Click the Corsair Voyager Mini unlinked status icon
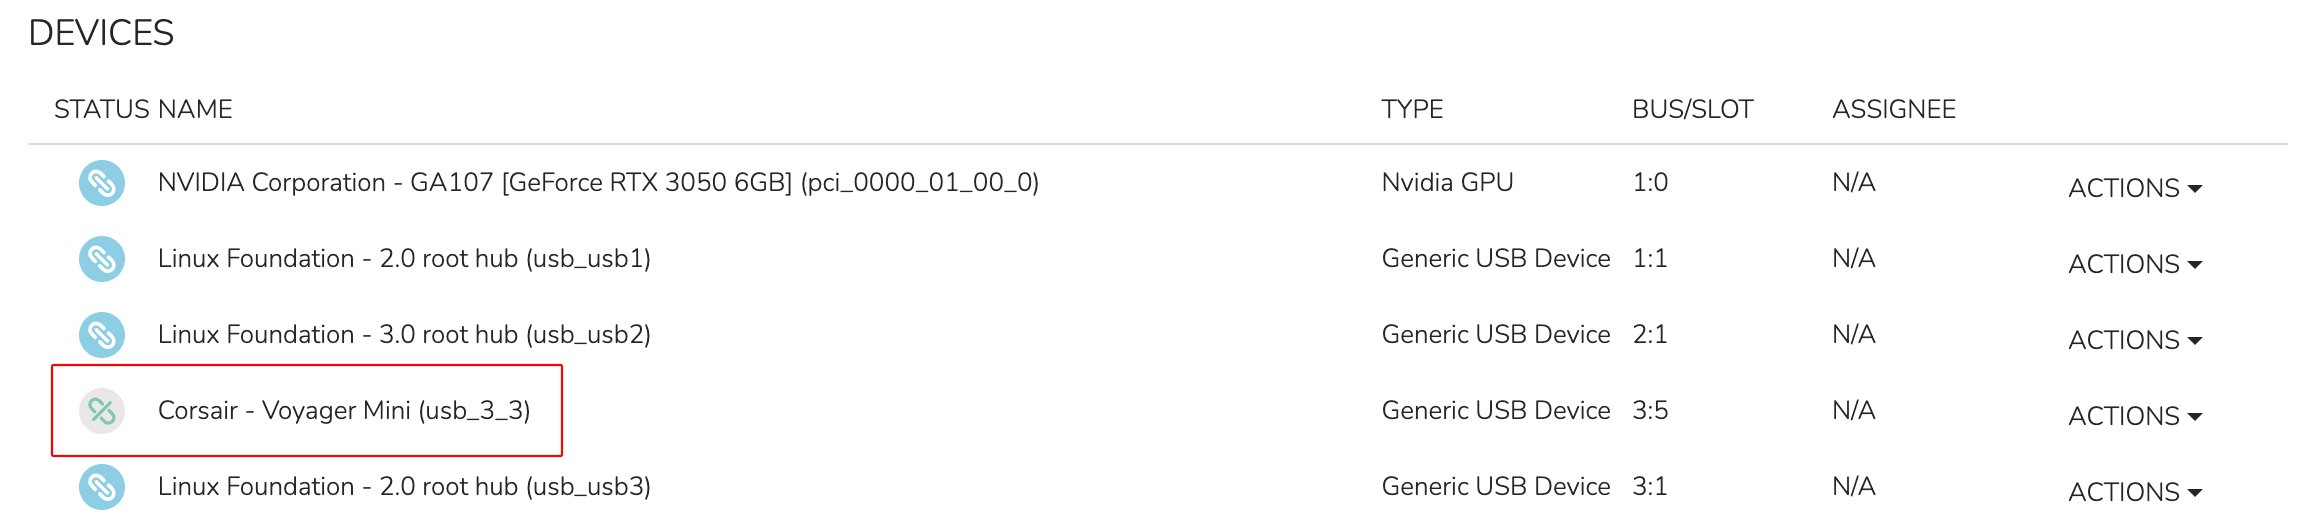This screenshot has width=2302, height=530. (x=102, y=411)
